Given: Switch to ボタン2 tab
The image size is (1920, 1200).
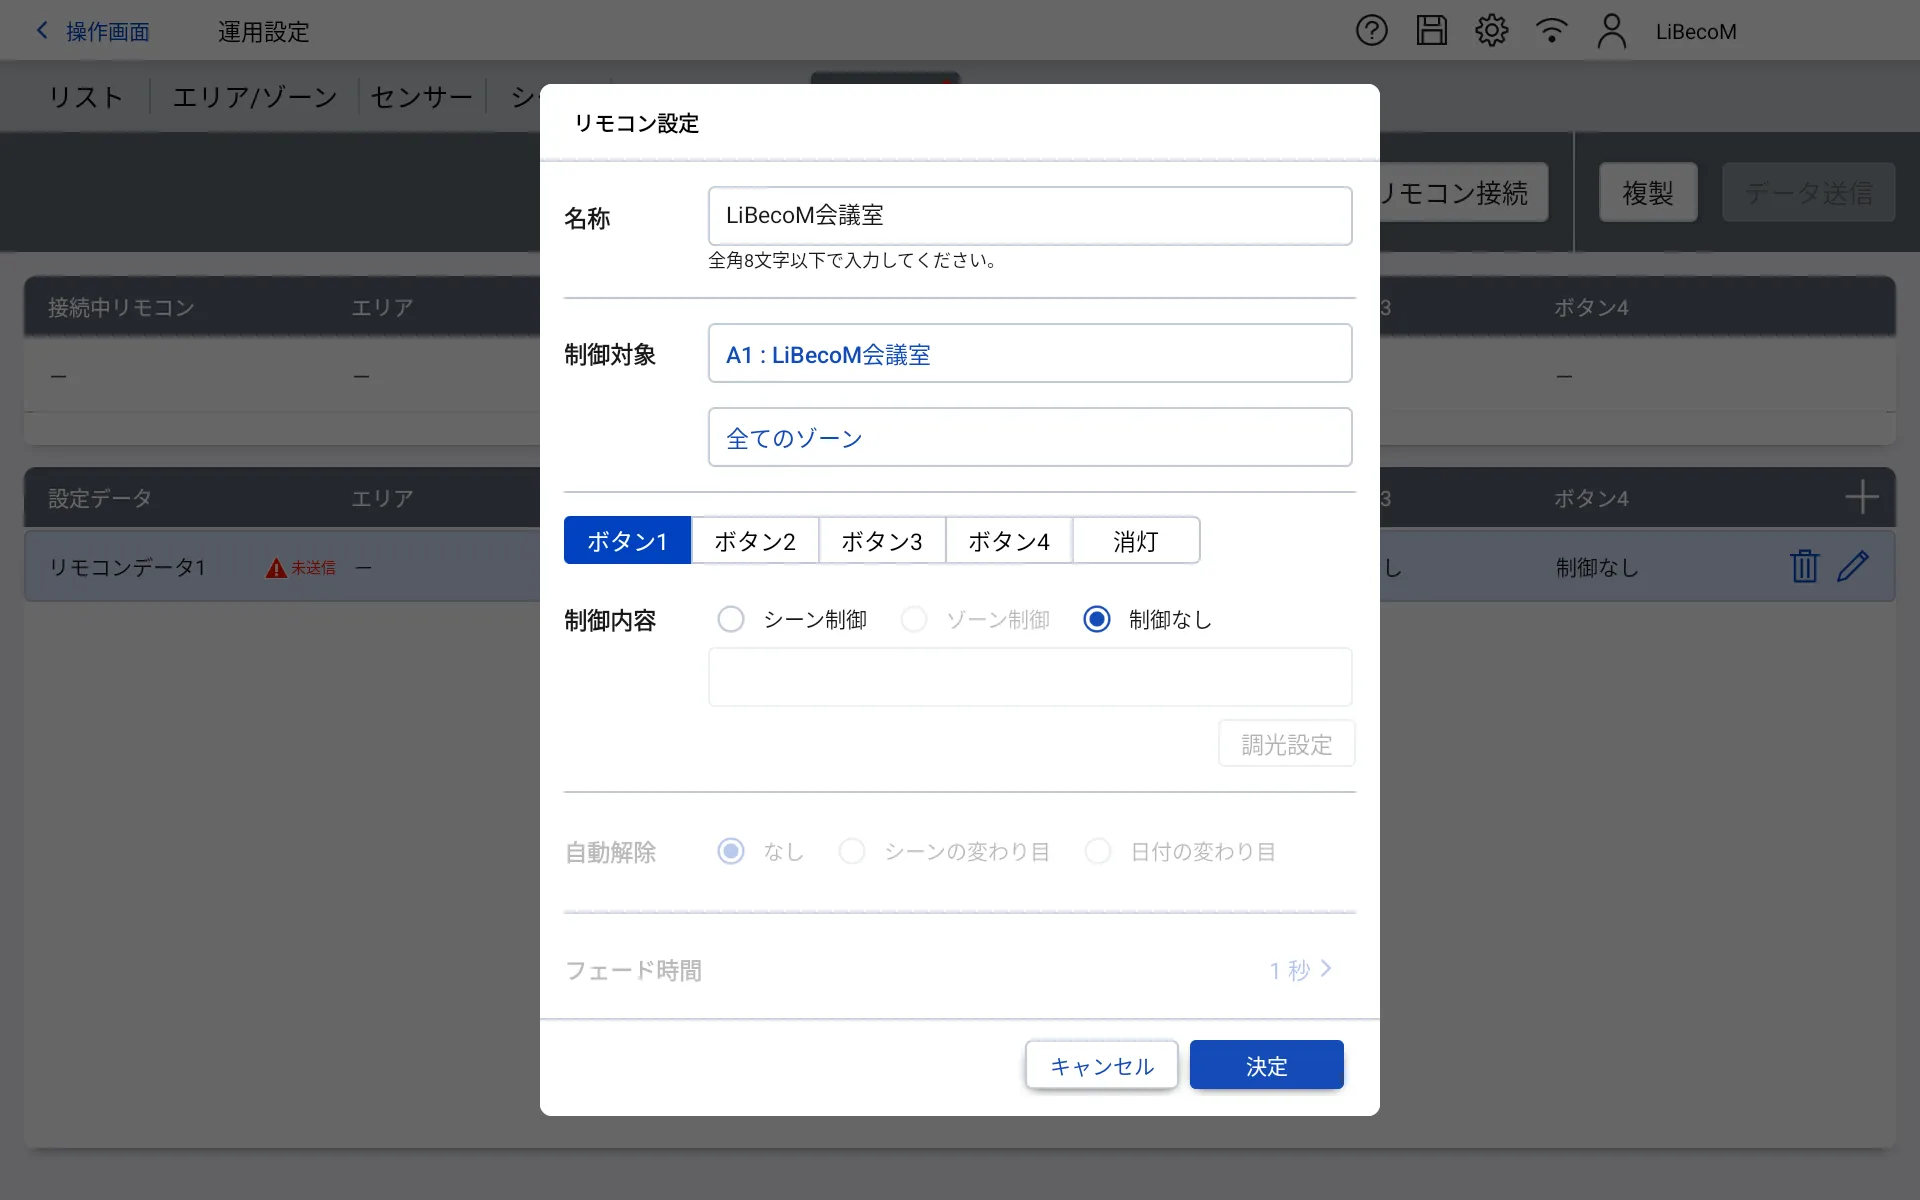Looking at the screenshot, I should point(755,541).
